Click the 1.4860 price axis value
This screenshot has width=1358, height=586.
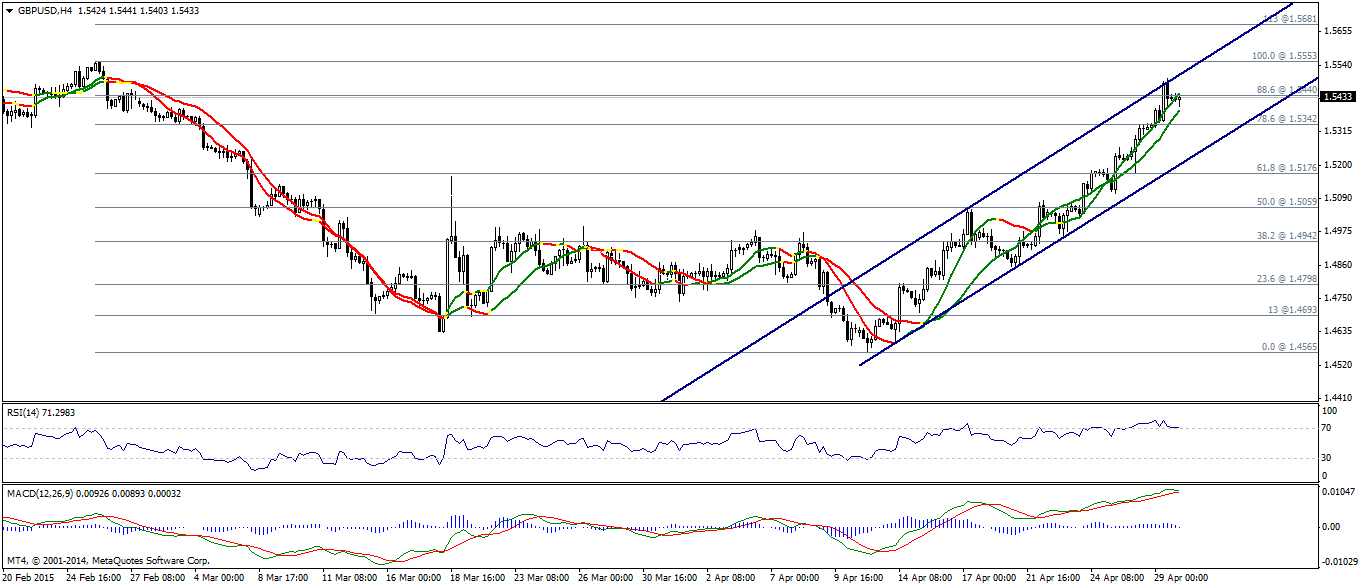pyautogui.click(x=1337, y=265)
